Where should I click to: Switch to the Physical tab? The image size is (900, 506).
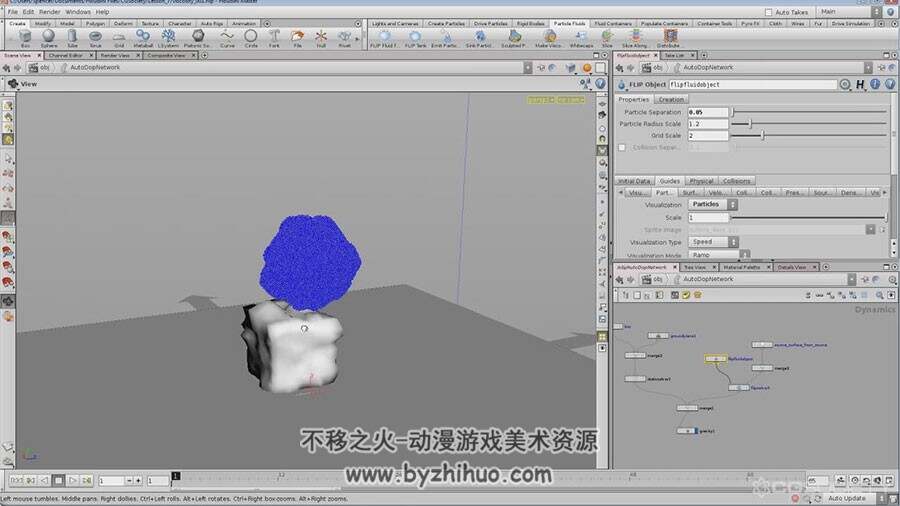[x=701, y=181]
